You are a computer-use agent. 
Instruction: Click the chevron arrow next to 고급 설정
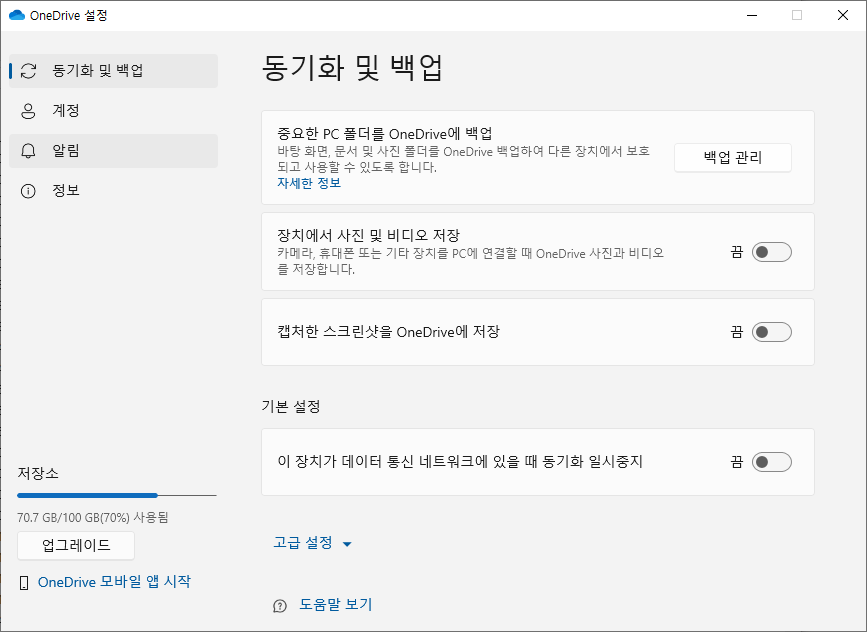pyautogui.click(x=346, y=543)
